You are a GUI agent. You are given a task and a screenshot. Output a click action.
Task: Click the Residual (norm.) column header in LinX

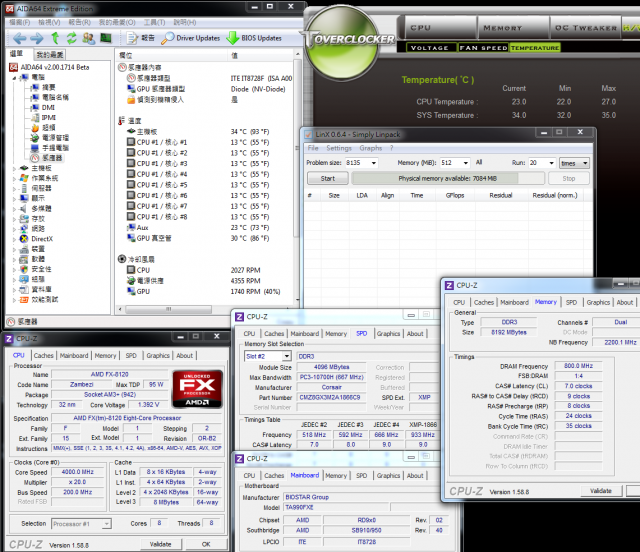[555, 196]
